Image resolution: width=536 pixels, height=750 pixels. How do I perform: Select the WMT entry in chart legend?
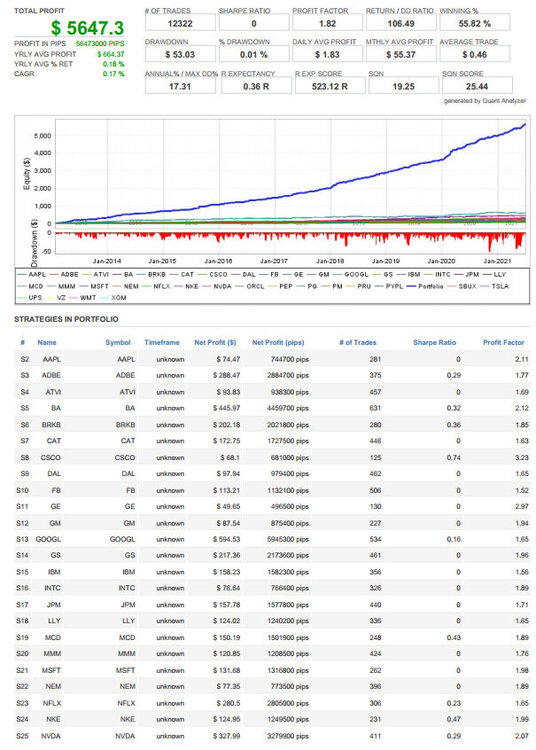[x=83, y=298]
